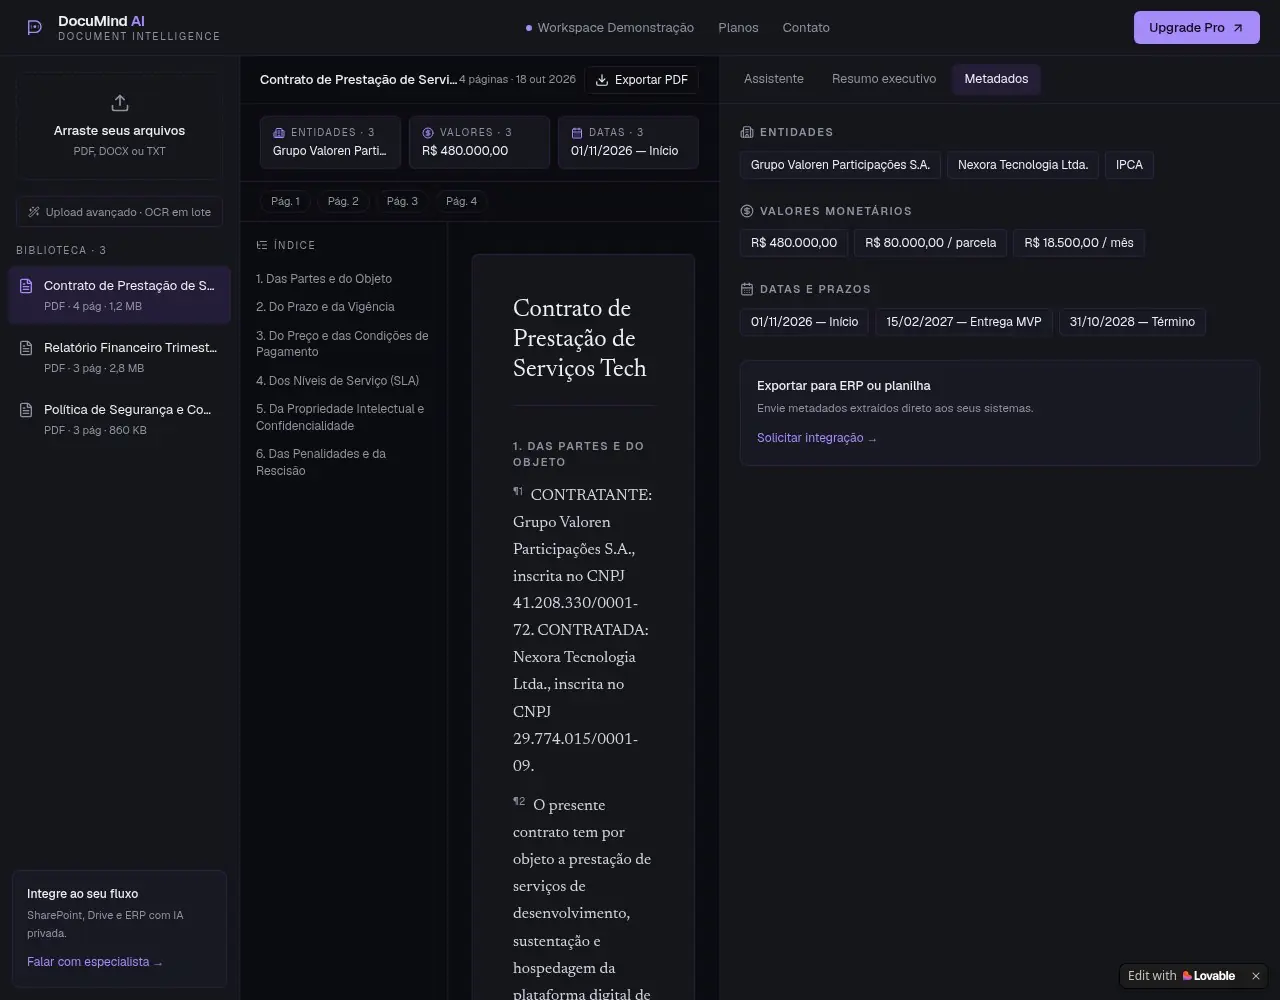The height and width of the screenshot is (1000, 1280).
Task: Go to index item 4. Dos Níveis de Serviço (SLA)
Action: [x=337, y=381]
